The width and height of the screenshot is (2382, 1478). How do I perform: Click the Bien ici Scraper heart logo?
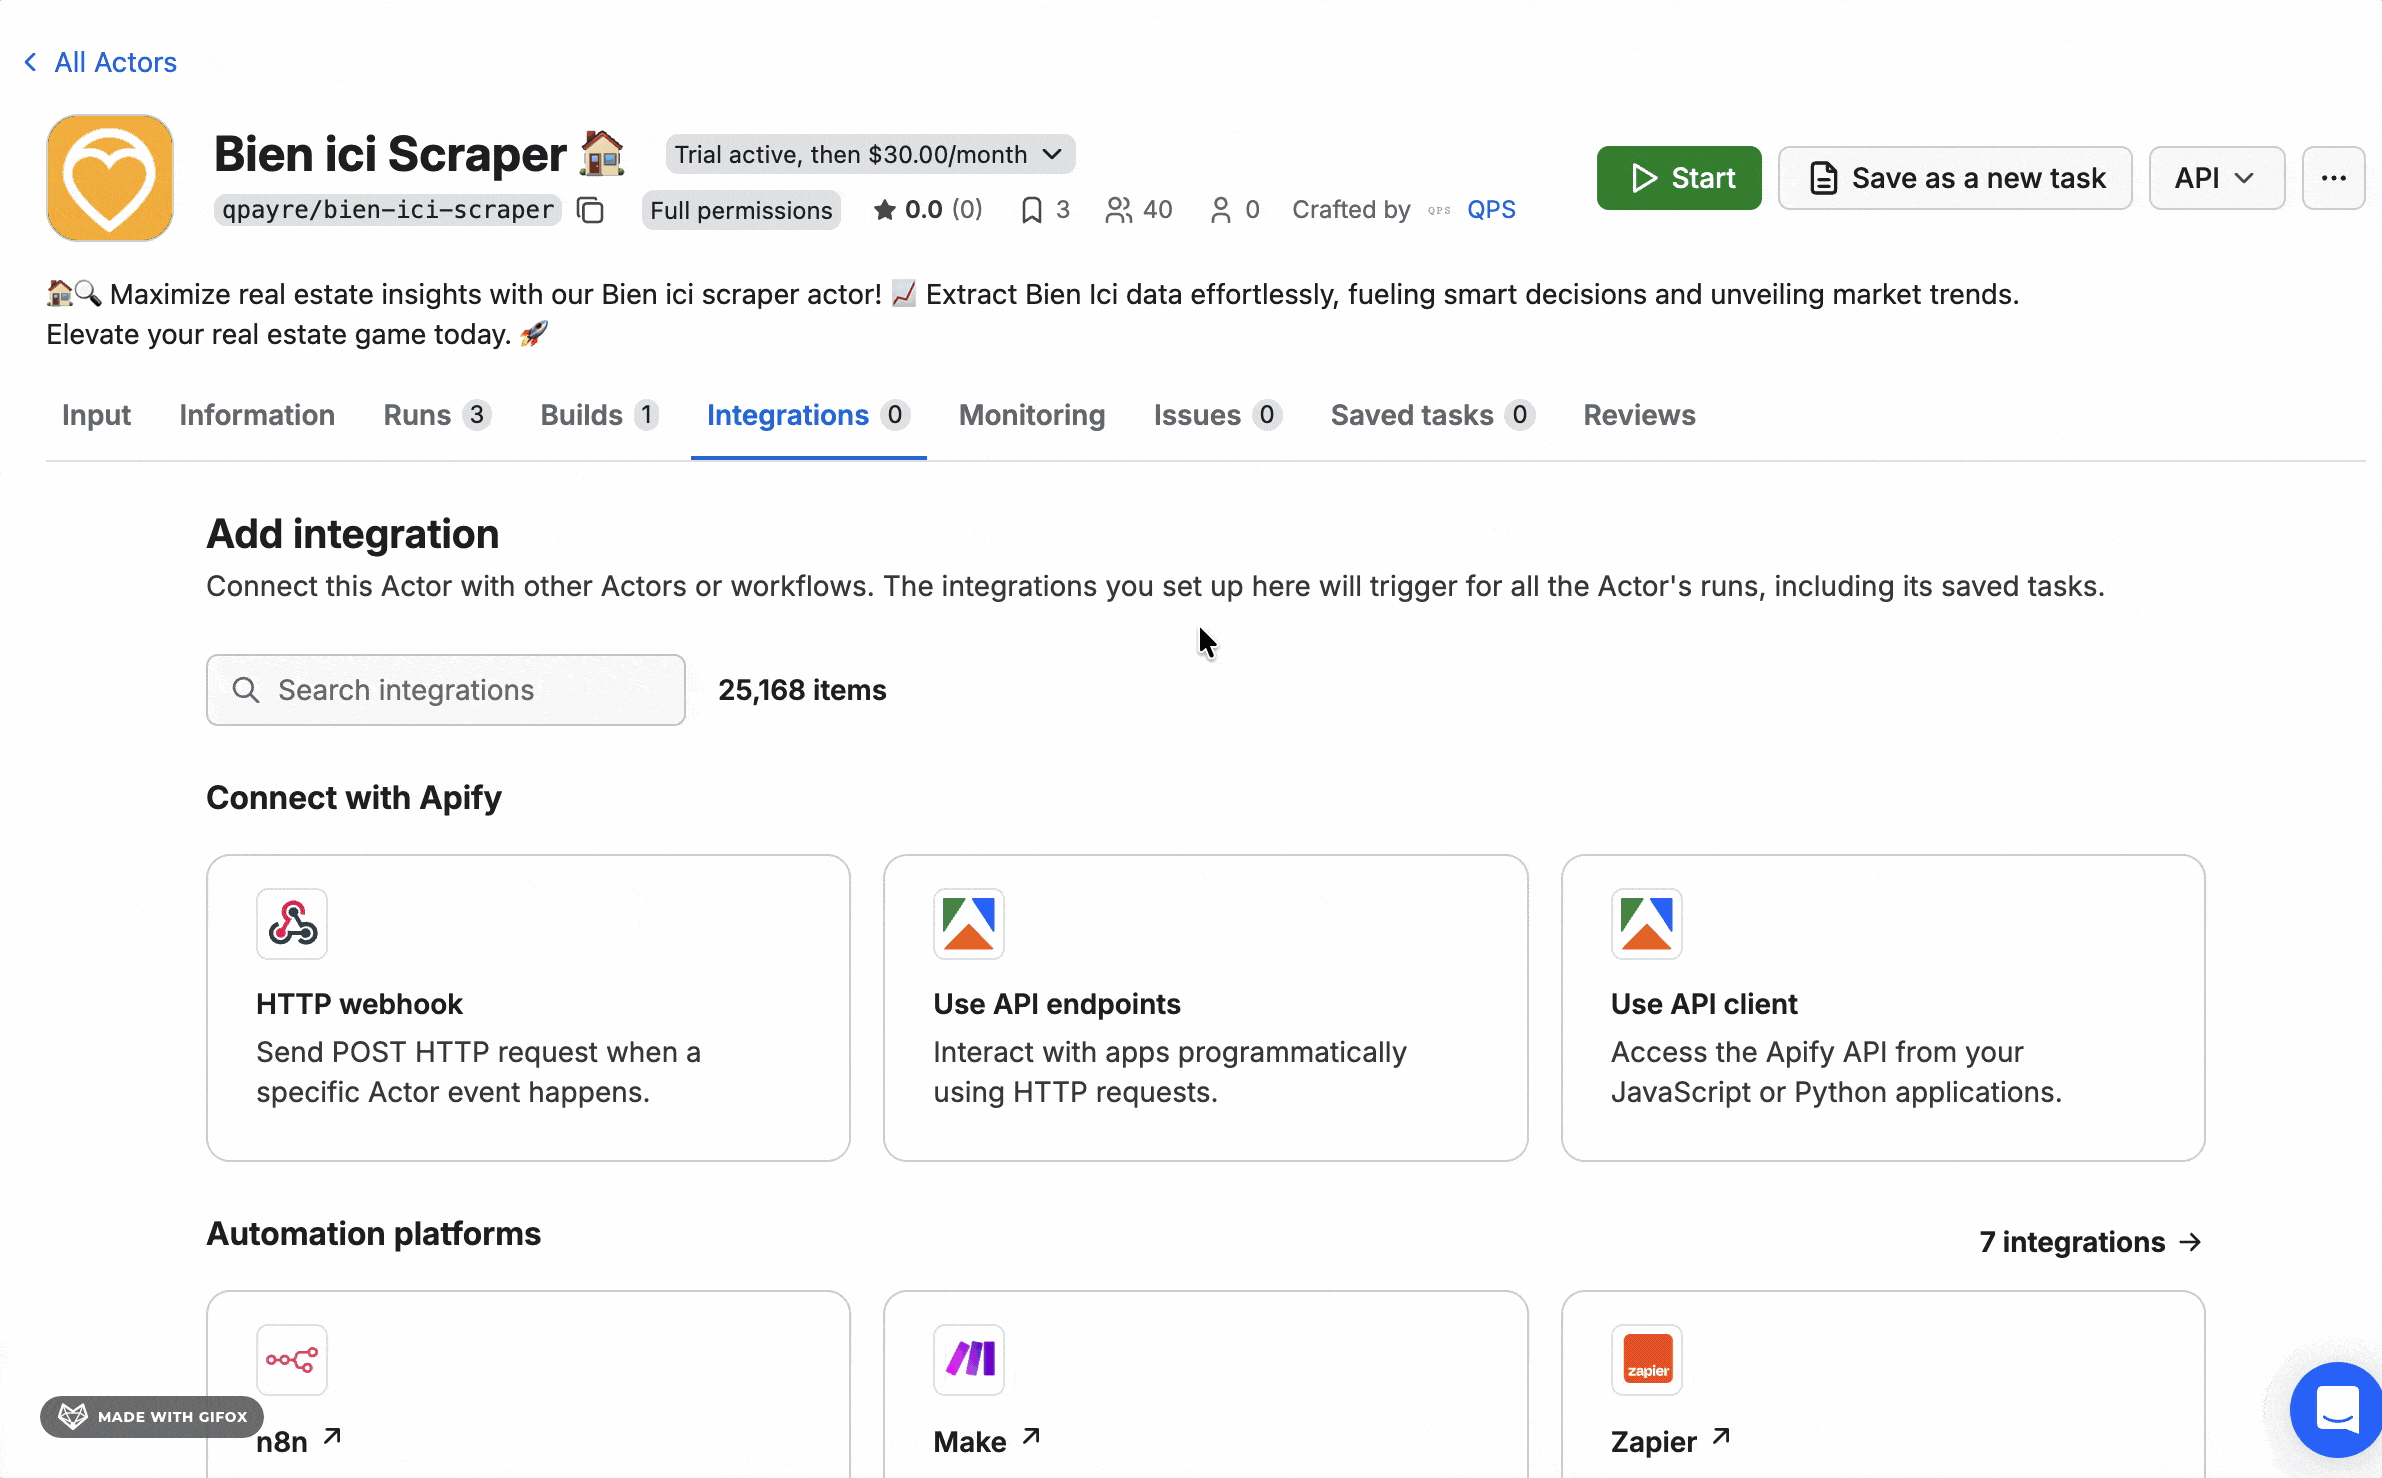[x=110, y=177]
